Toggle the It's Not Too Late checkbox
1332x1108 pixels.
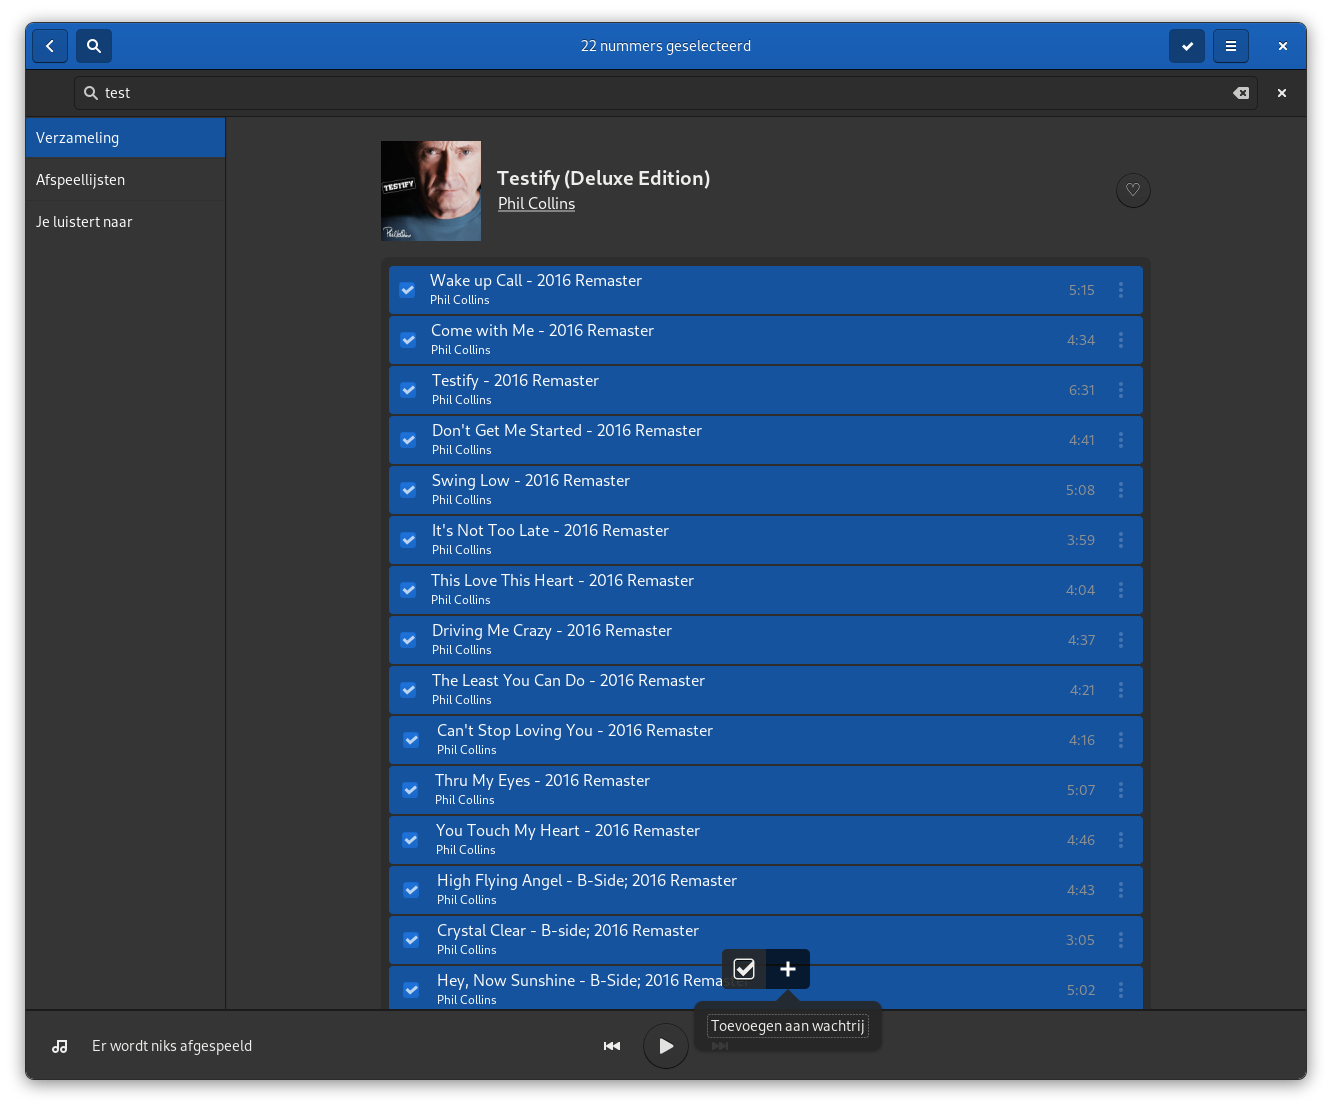click(x=408, y=540)
